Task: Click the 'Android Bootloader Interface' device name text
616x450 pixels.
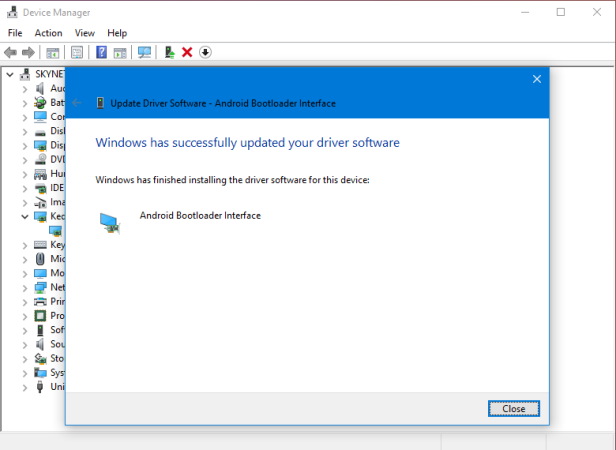Action: pyautogui.click(x=200, y=215)
